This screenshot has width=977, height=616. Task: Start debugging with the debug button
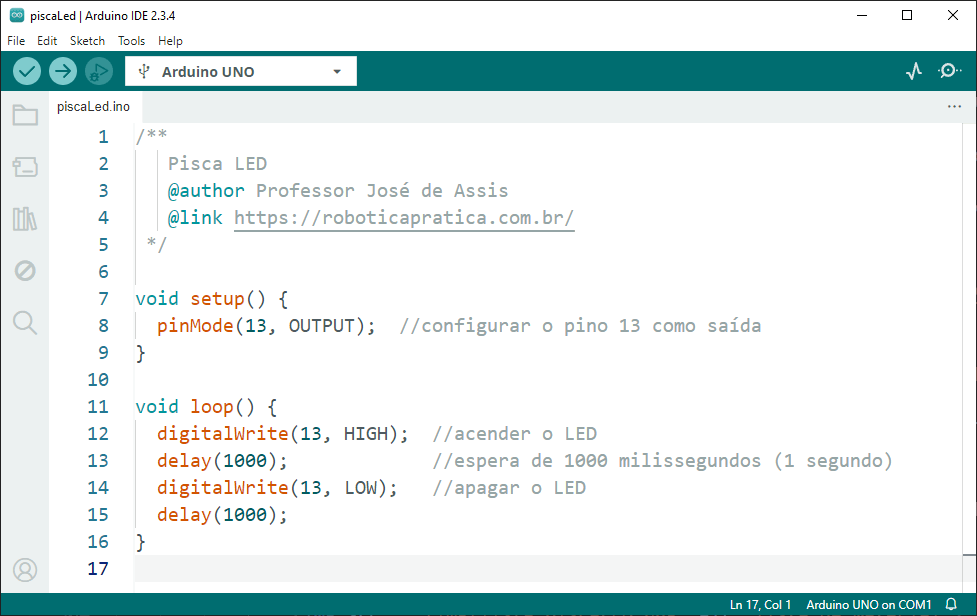coord(98,72)
